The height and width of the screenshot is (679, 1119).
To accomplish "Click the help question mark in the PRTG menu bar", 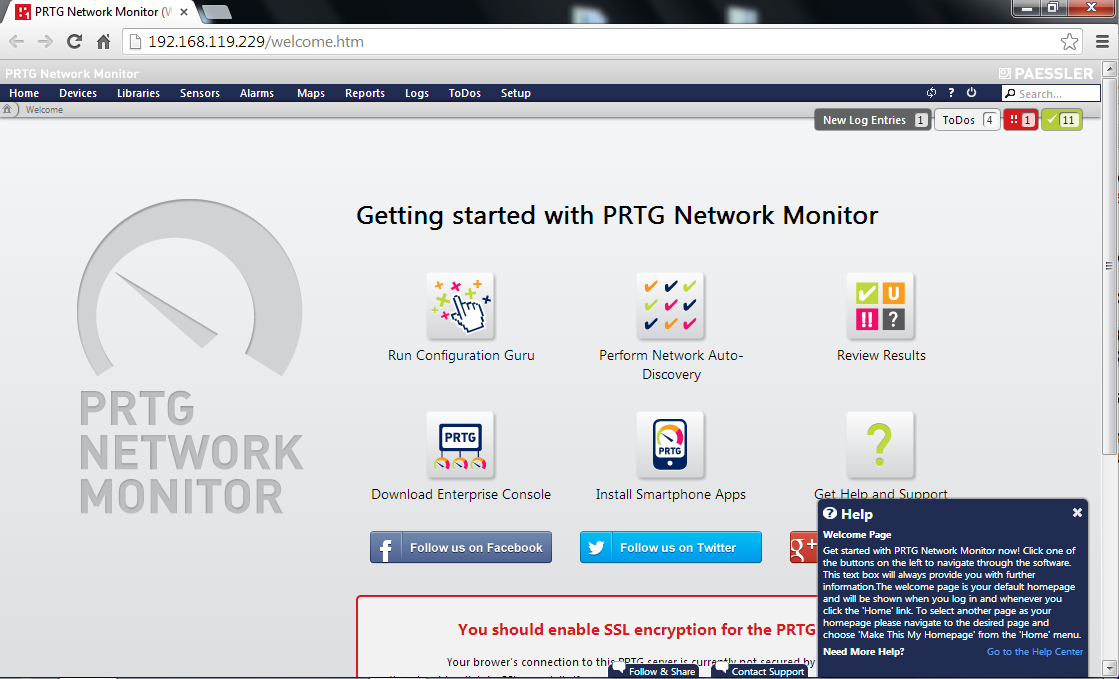I will 951,93.
